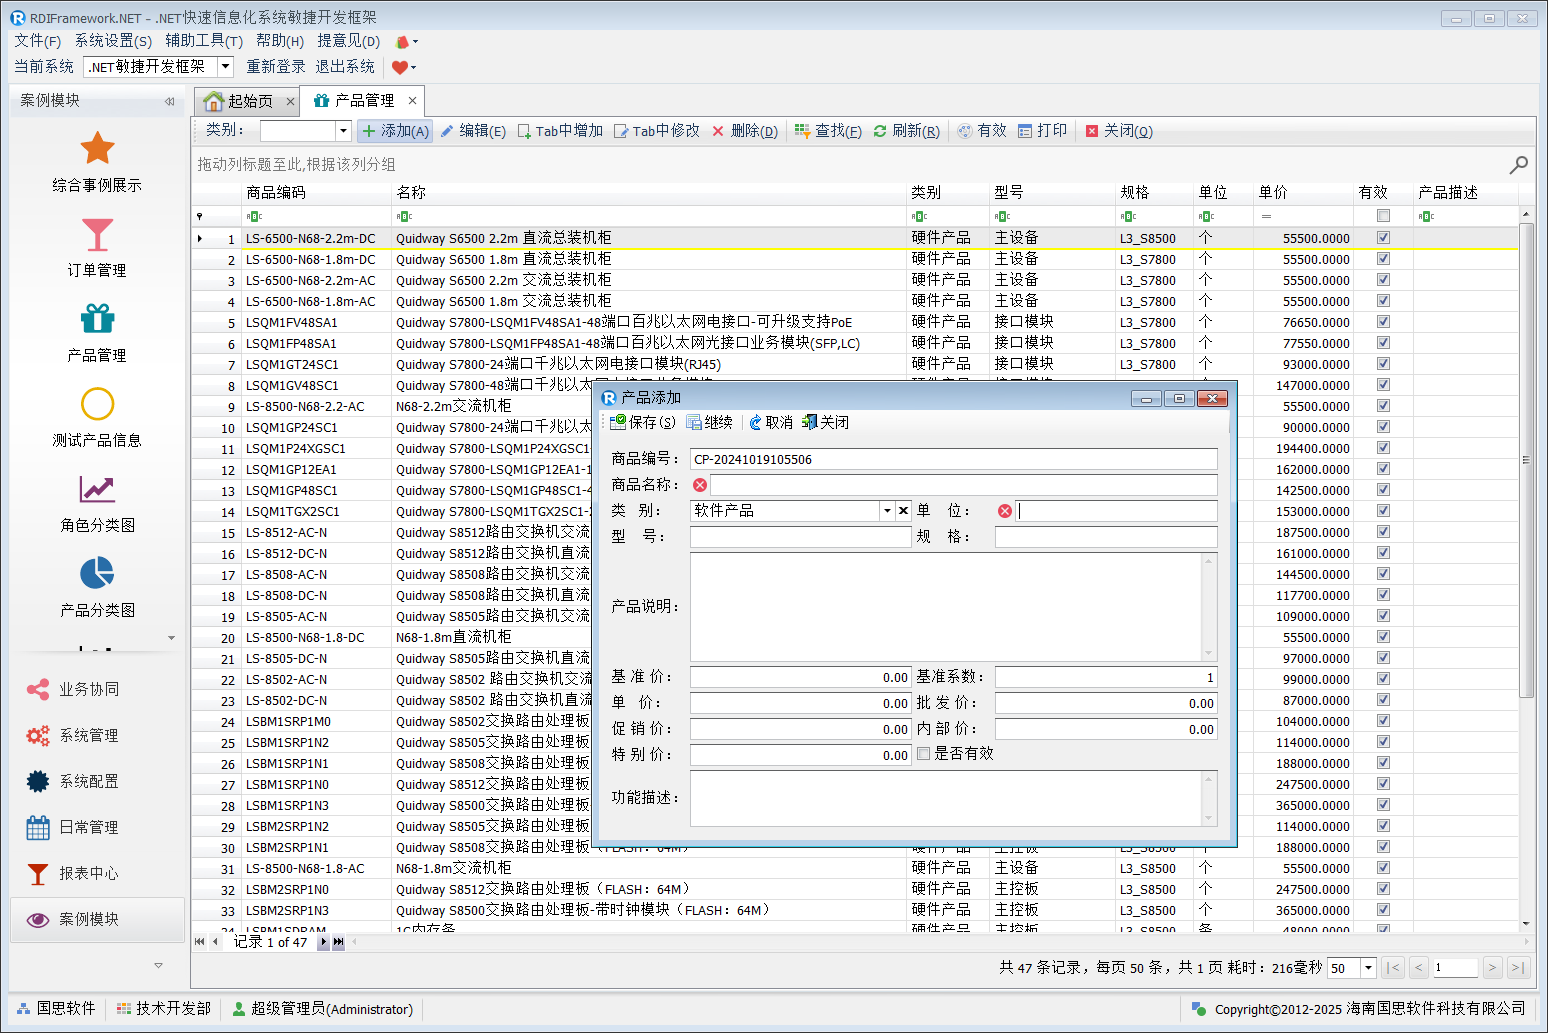Open the page size dropdown showing 50
This screenshot has width=1548, height=1033.
click(x=1368, y=967)
